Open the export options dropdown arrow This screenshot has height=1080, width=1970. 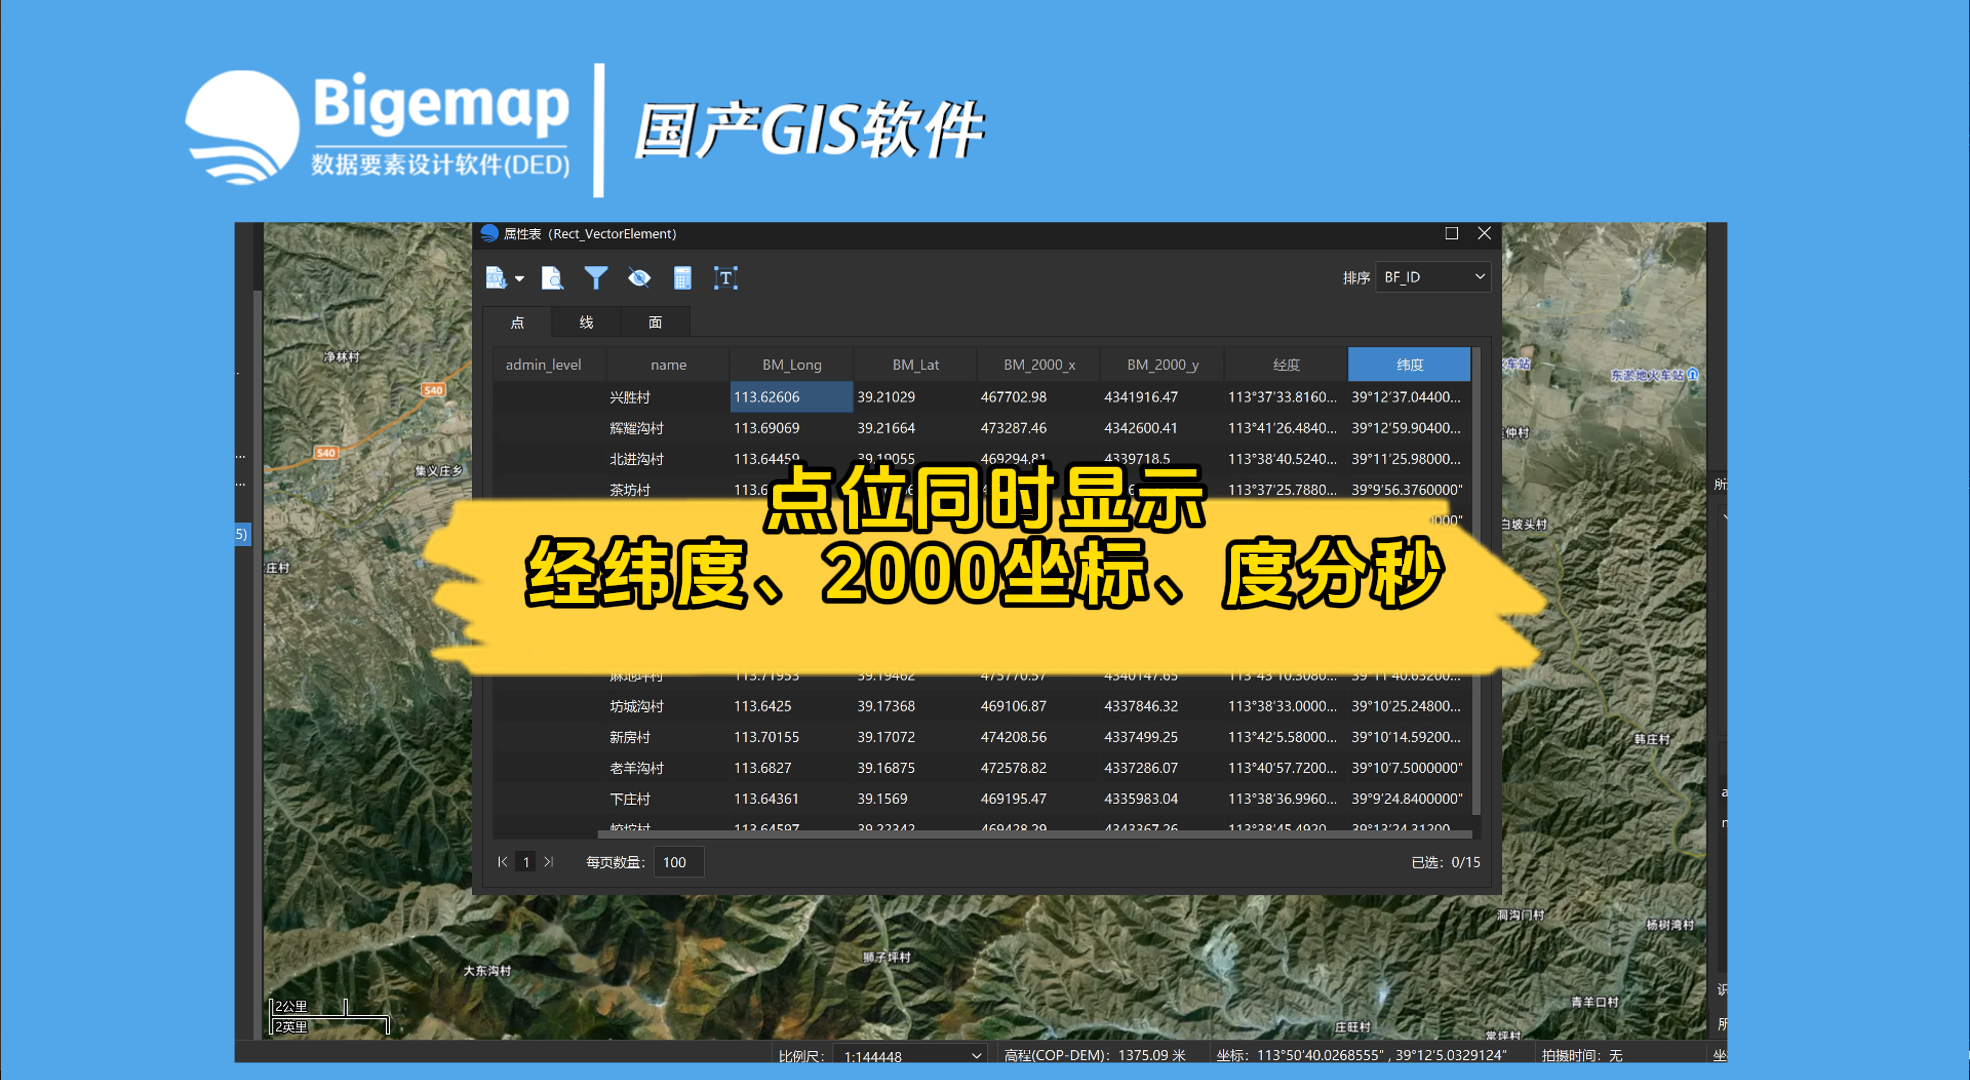click(x=519, y=279)
